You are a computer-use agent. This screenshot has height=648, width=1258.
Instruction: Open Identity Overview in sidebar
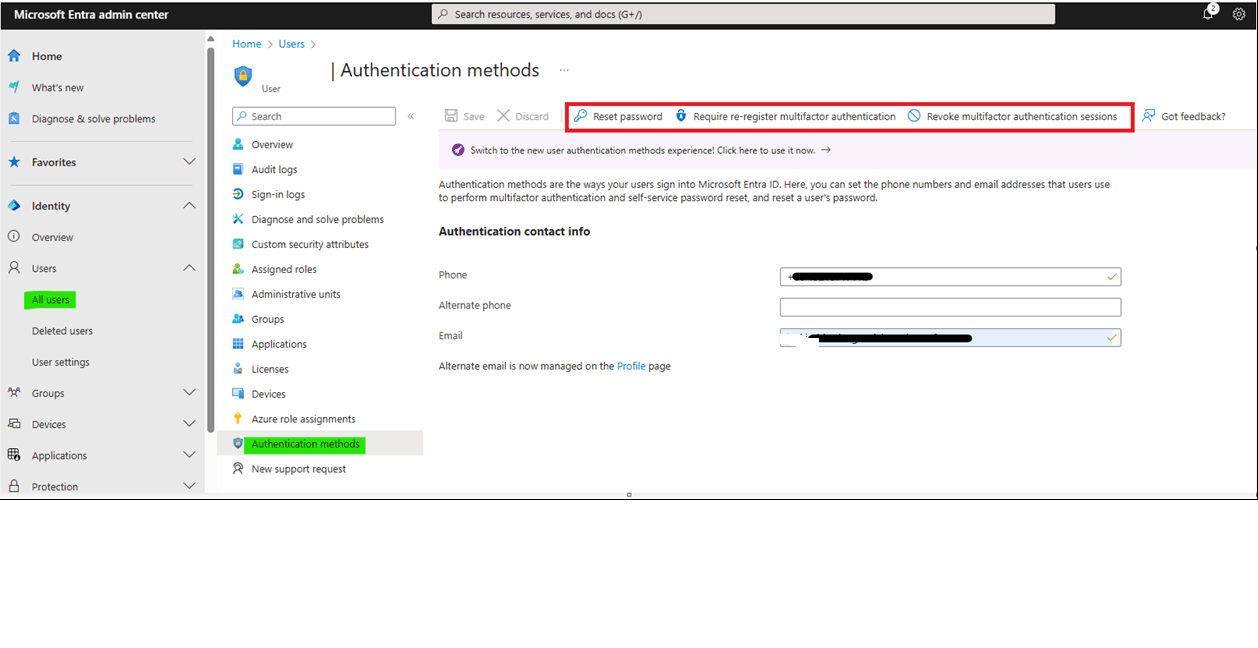(52, 237)
